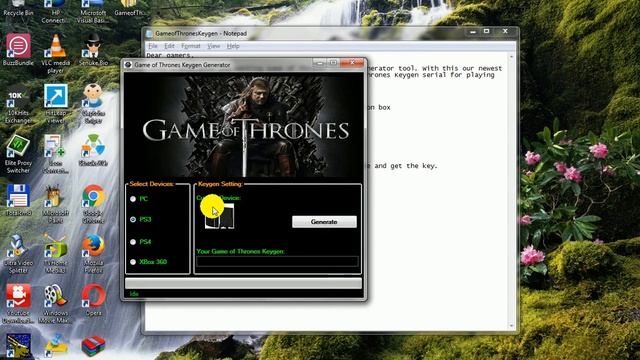
Task: Choose PS4 as the device
Action: pos(133,242)
